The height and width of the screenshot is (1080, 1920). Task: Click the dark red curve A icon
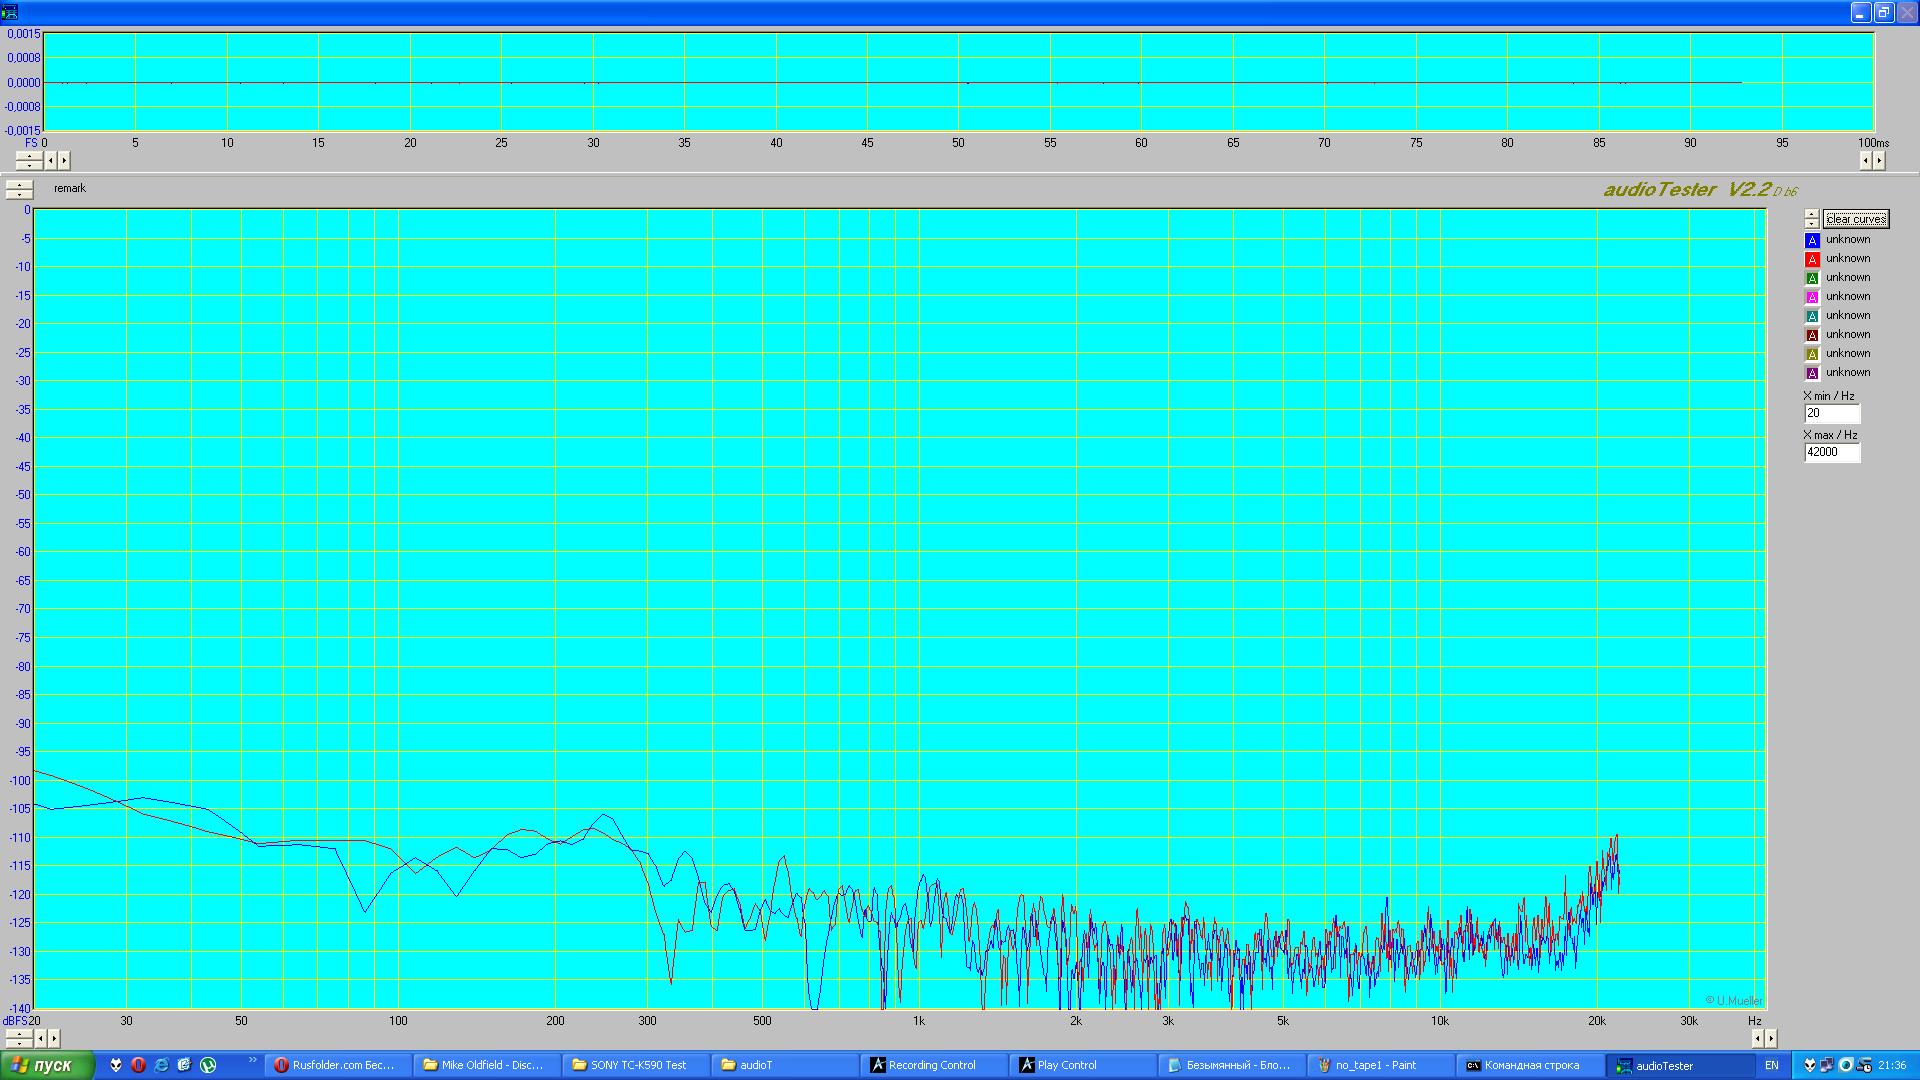(x=1811, y=335)
